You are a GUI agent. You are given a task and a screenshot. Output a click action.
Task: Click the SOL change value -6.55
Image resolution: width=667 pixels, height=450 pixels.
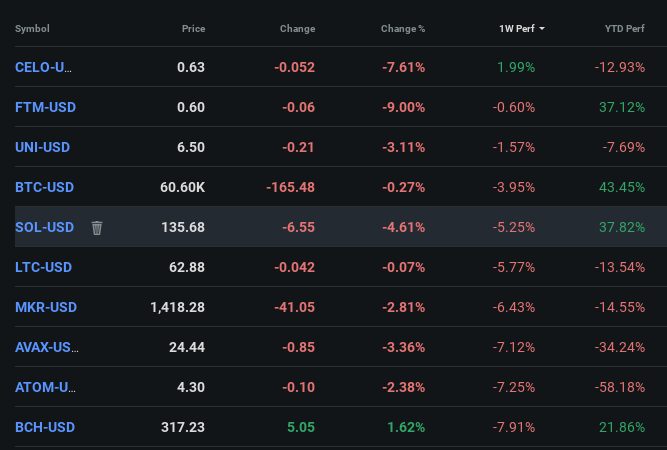click(x=299, y=227)
